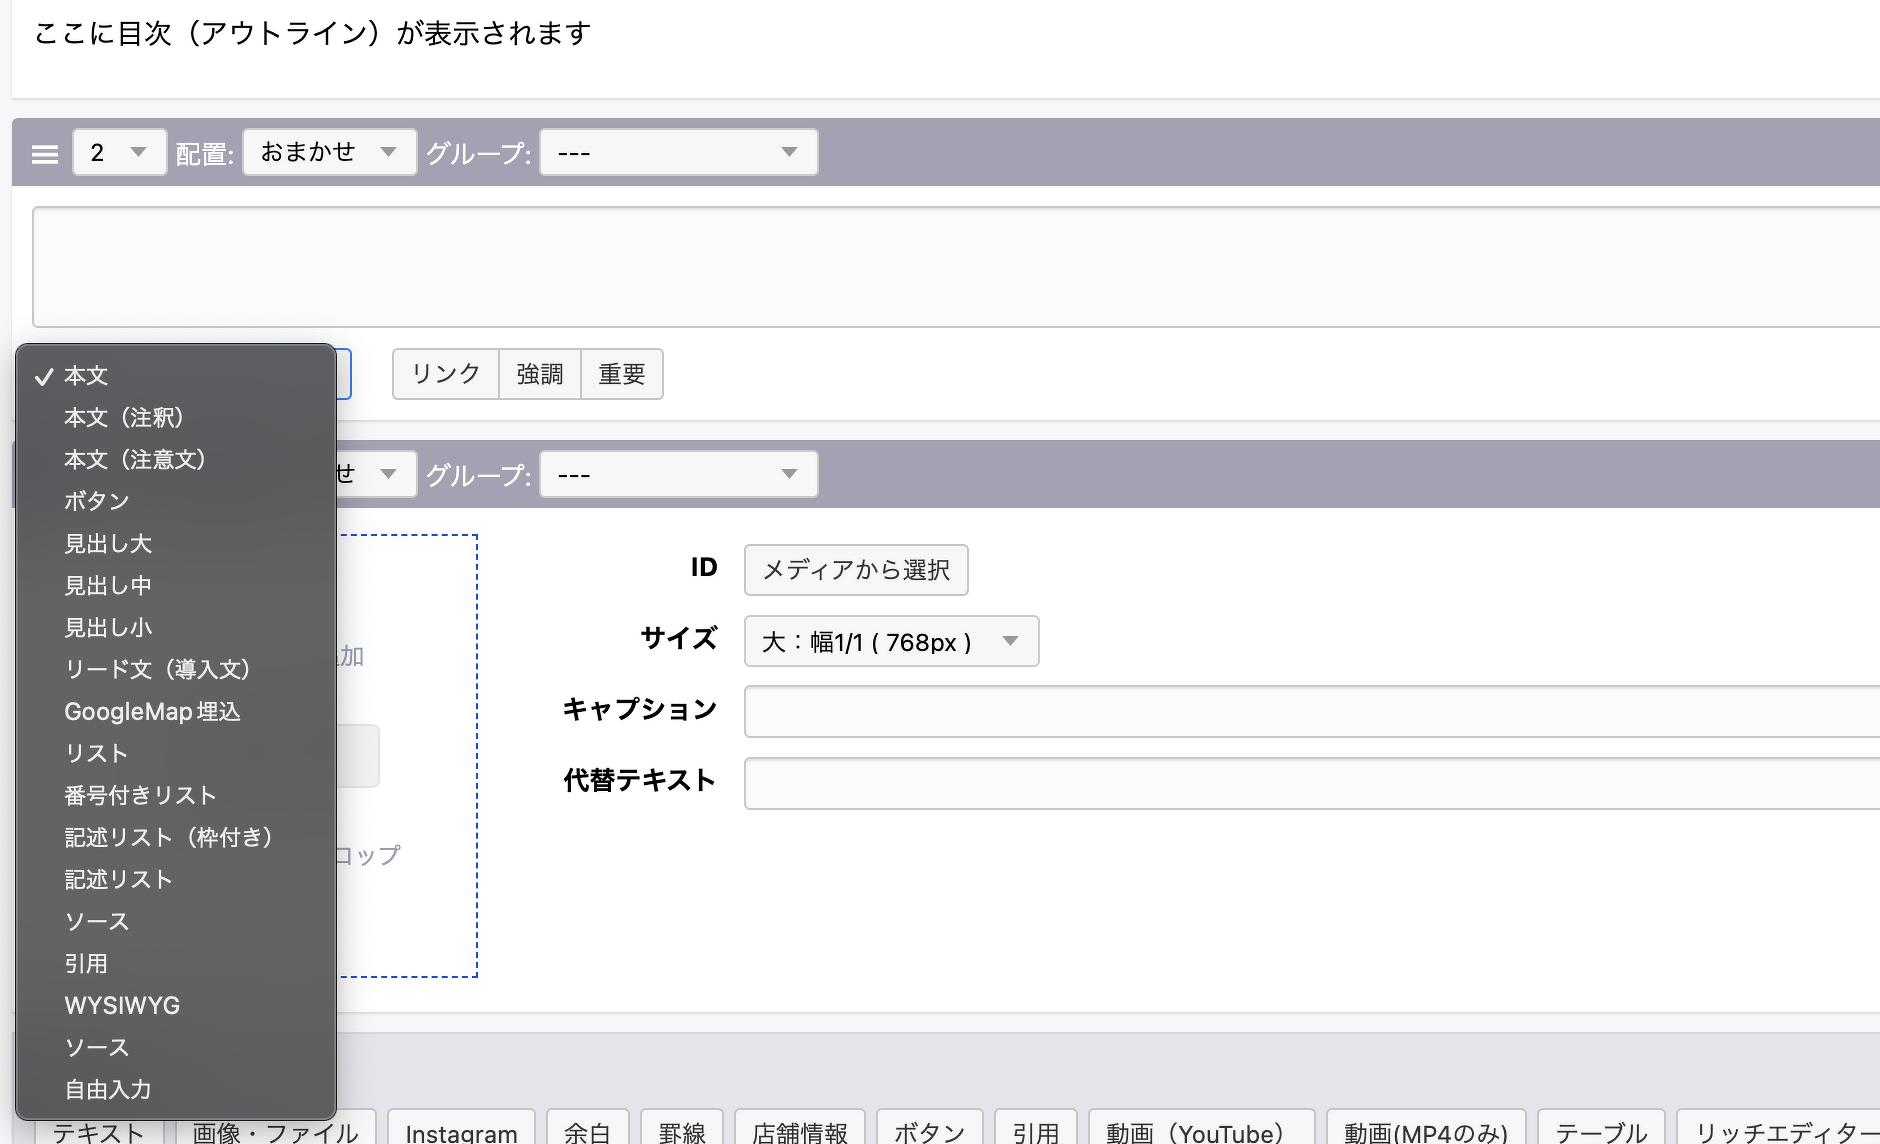Open the image size 大：幅1/1 dropdown

(x=890, y=642)
